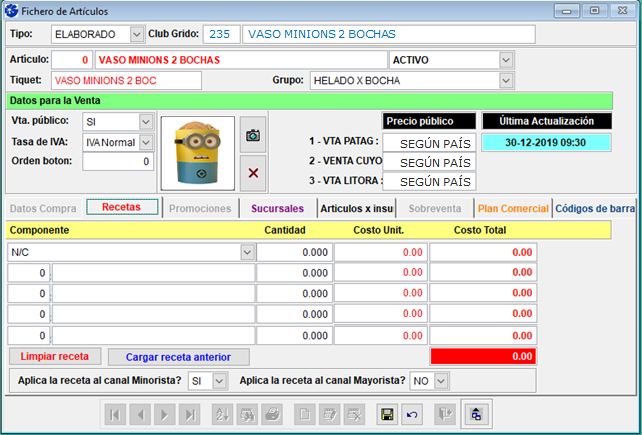
Task: Open the Plan Comercial tab
Action: 513,208
